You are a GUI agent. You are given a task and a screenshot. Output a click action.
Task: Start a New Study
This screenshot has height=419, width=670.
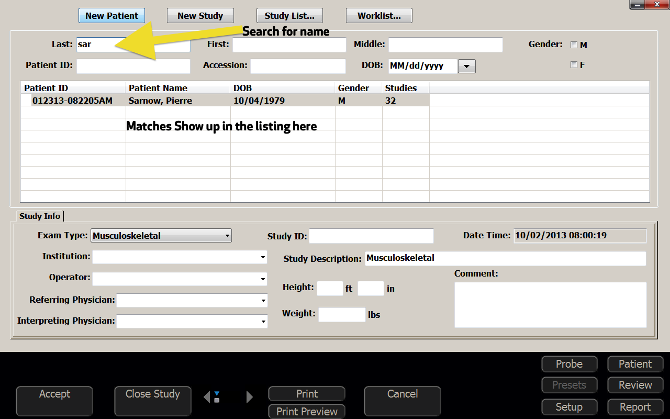point(200,16)
